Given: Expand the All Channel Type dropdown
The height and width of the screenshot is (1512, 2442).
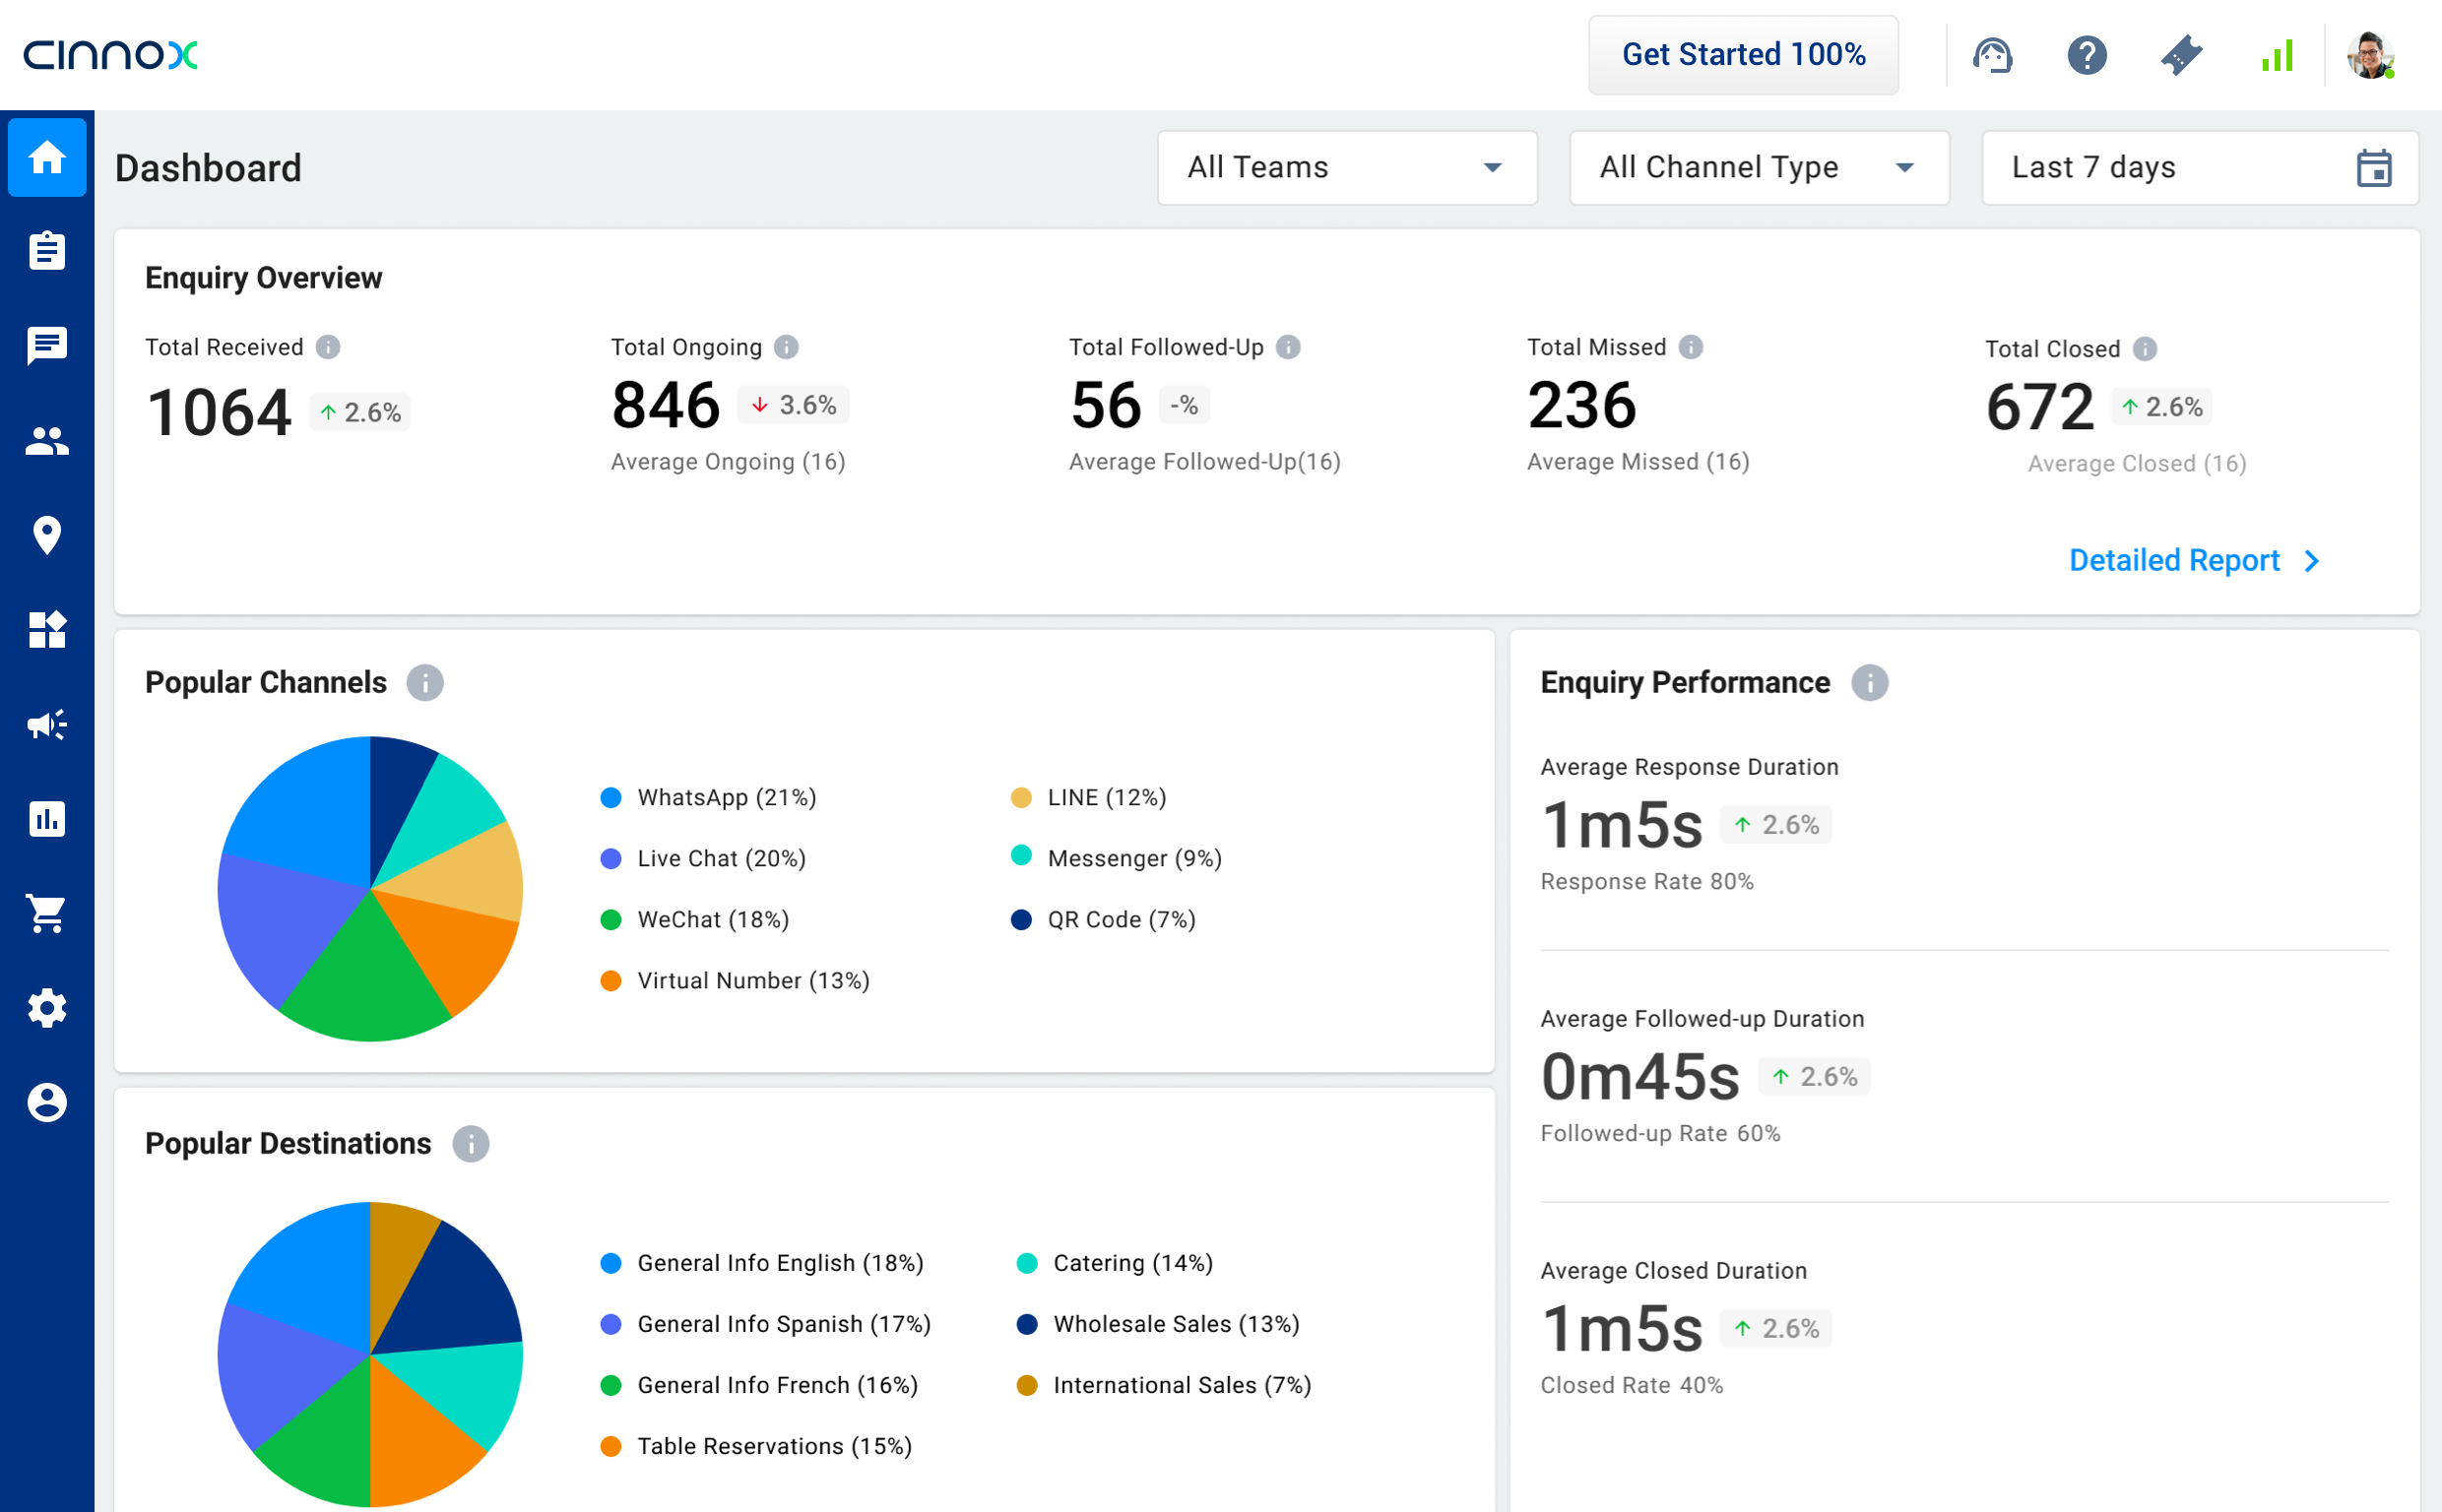Looking at the screenshot, I should coord(1758,168).
